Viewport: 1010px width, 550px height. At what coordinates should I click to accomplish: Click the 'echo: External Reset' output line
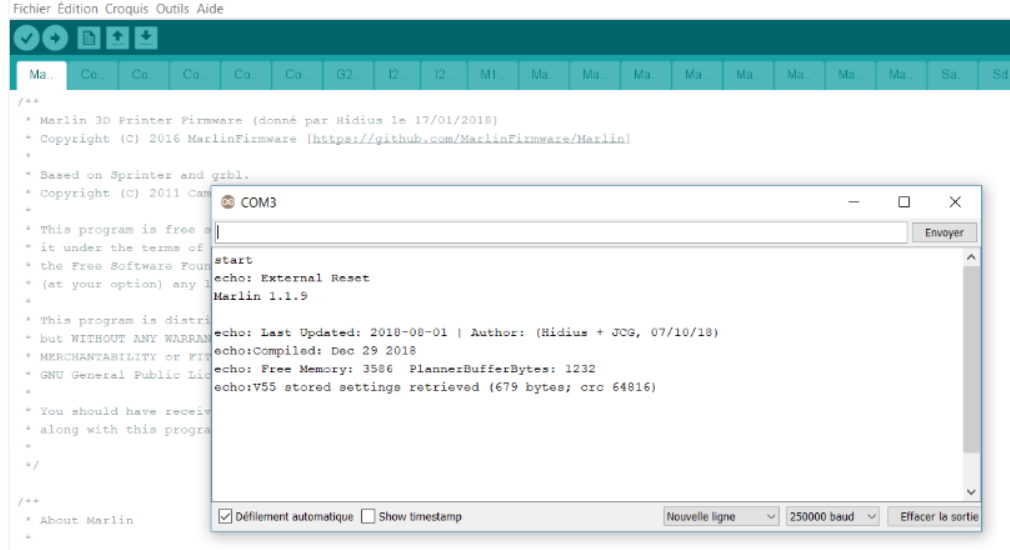click(292, 278)
